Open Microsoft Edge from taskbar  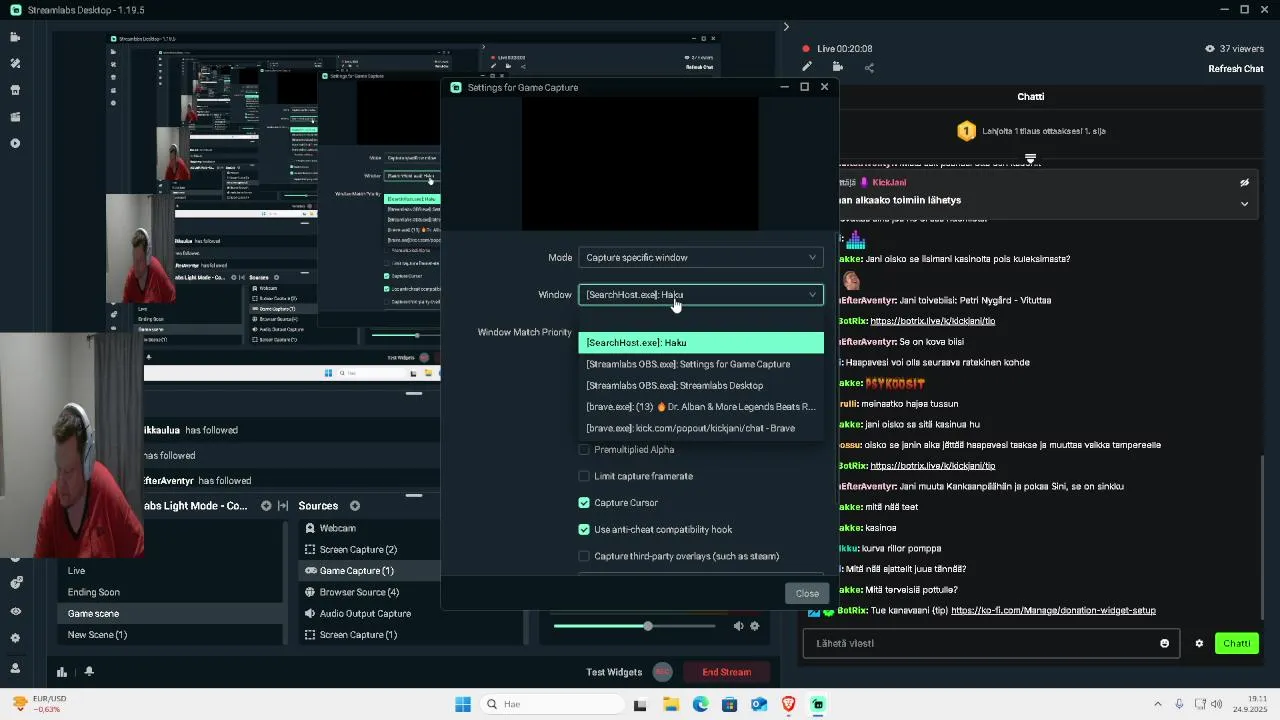pyautogui.click(x=700, y=704)
